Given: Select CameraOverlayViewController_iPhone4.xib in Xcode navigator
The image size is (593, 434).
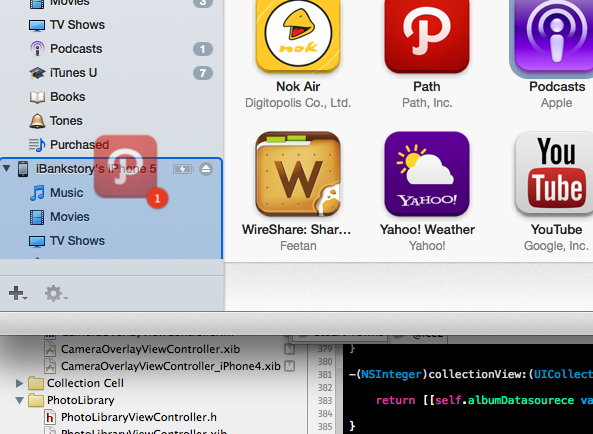Looking at the screenshot, I should click(171, 366).
